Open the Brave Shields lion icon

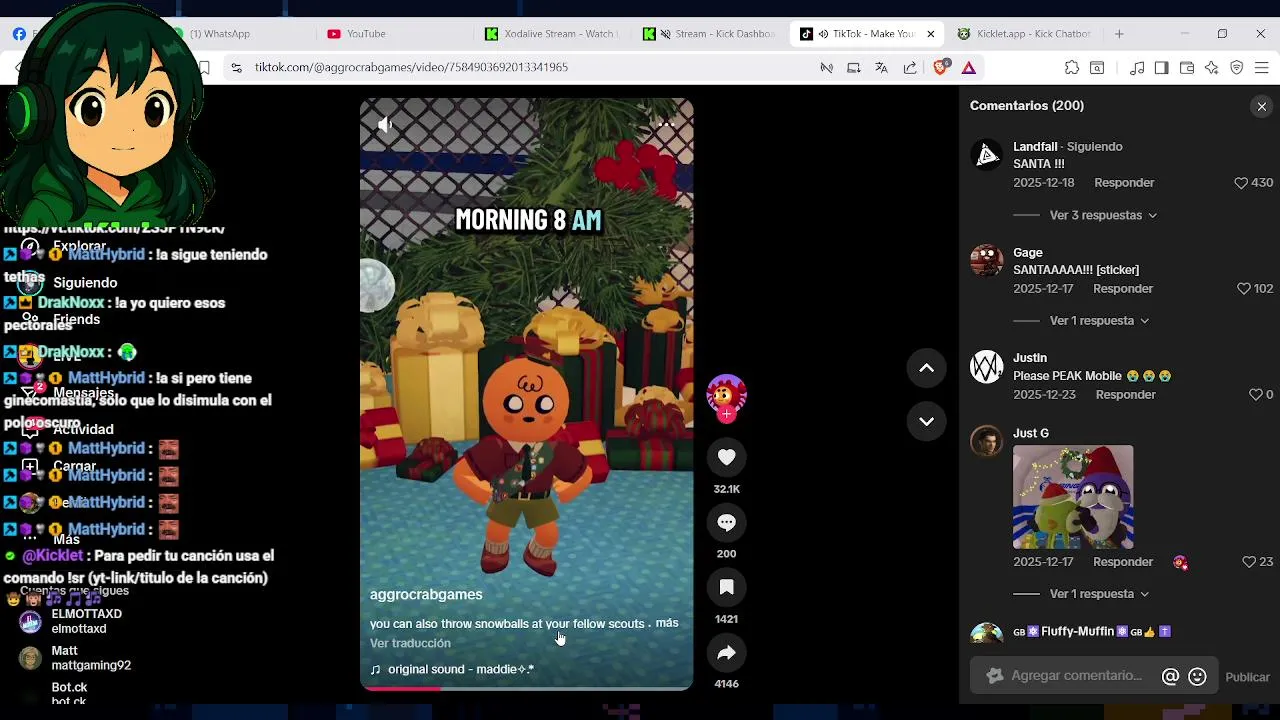[x=940, y=68]
